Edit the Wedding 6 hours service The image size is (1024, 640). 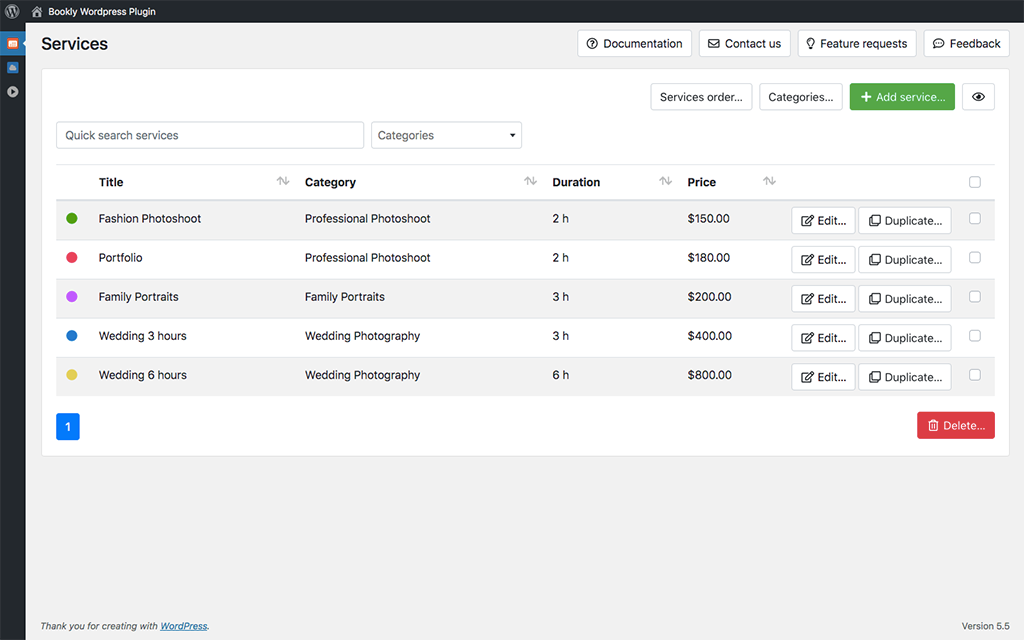823,377
